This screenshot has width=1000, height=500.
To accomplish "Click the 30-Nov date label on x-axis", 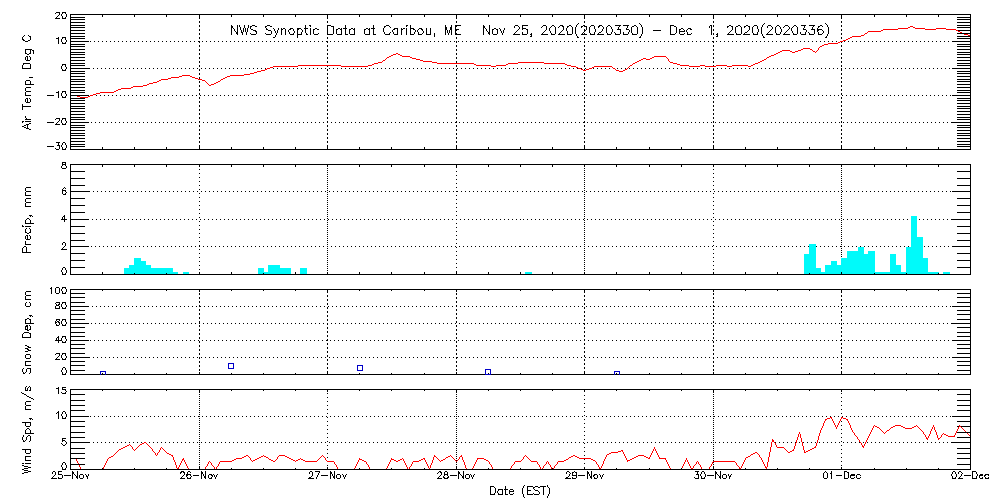I will click(x=713, y=476).
